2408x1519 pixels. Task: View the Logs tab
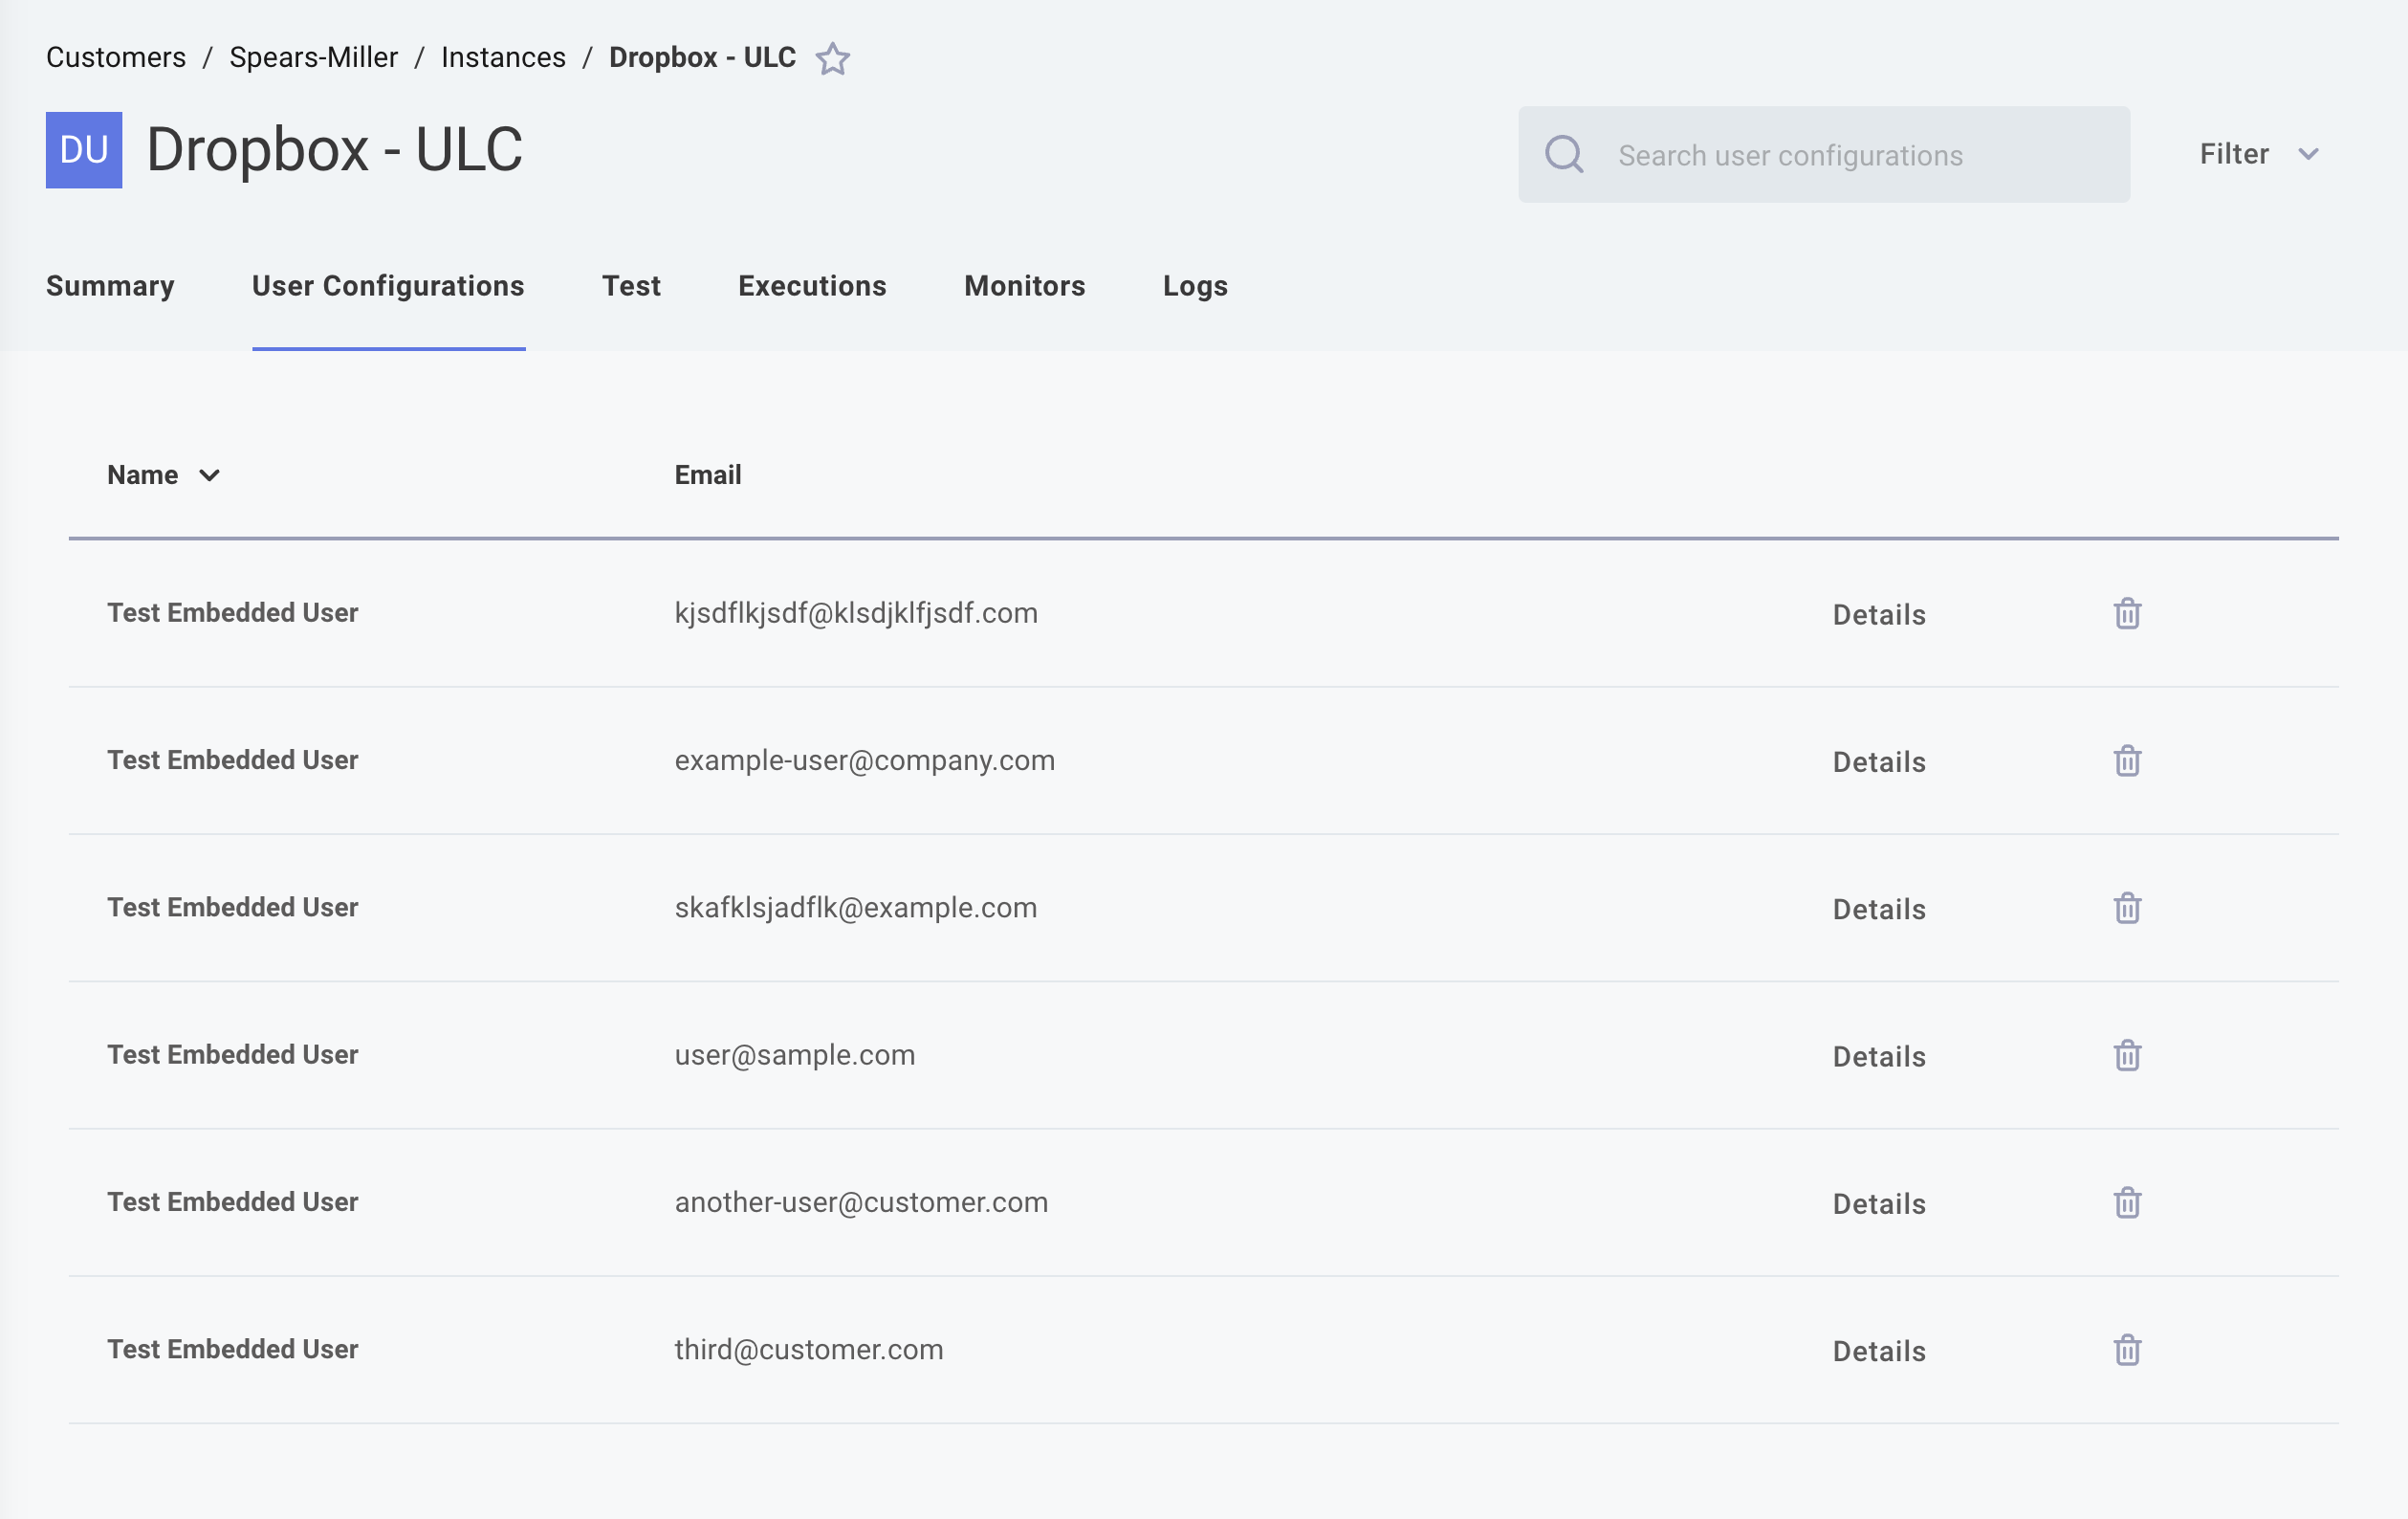[1195, 286]
